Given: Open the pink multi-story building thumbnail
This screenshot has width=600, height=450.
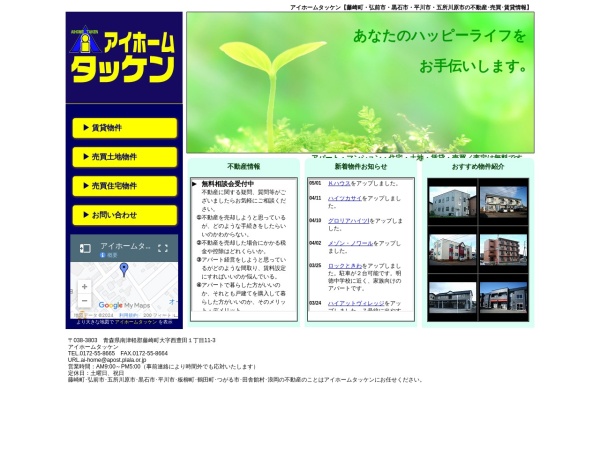Looking at the screenshot, I should pos(503,249).
